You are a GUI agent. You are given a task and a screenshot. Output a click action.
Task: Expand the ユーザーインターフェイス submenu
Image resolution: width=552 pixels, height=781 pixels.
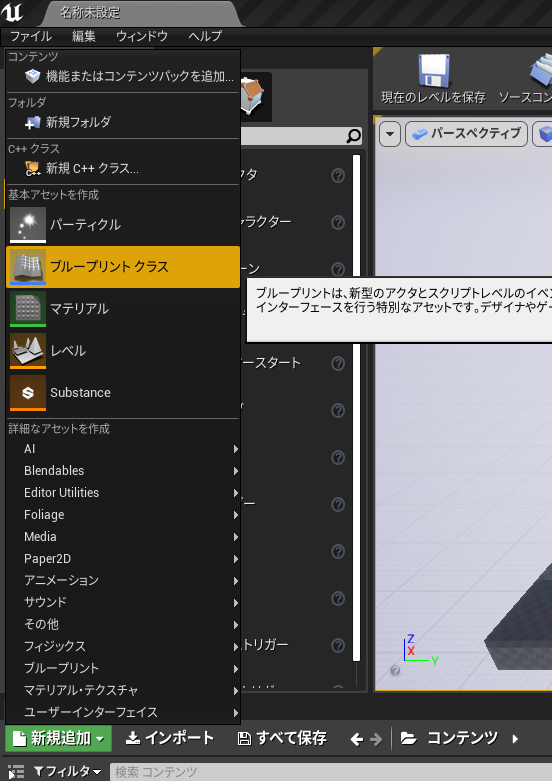pos(123,712)
